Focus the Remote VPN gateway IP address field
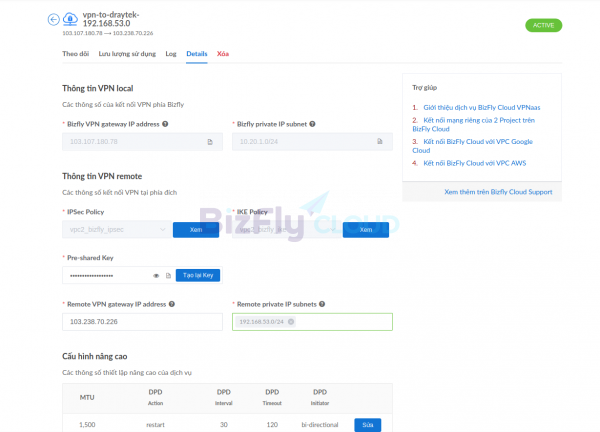Image resolution: width=600 pixels, height=432 pixels. (x=142, y=322)
